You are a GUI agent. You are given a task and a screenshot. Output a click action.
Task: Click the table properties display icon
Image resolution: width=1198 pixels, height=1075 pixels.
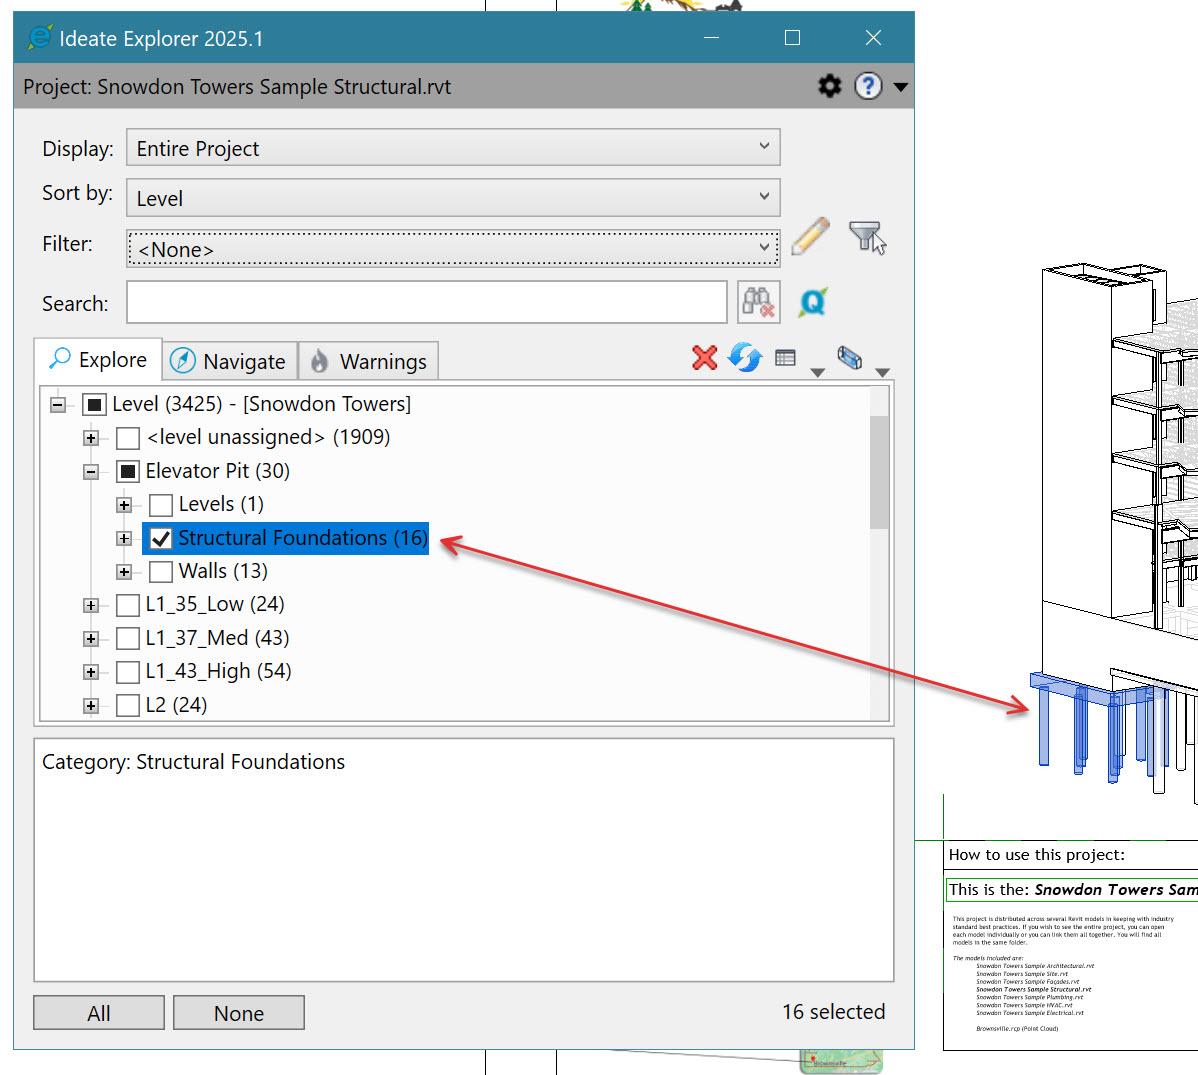pos(785,358)
